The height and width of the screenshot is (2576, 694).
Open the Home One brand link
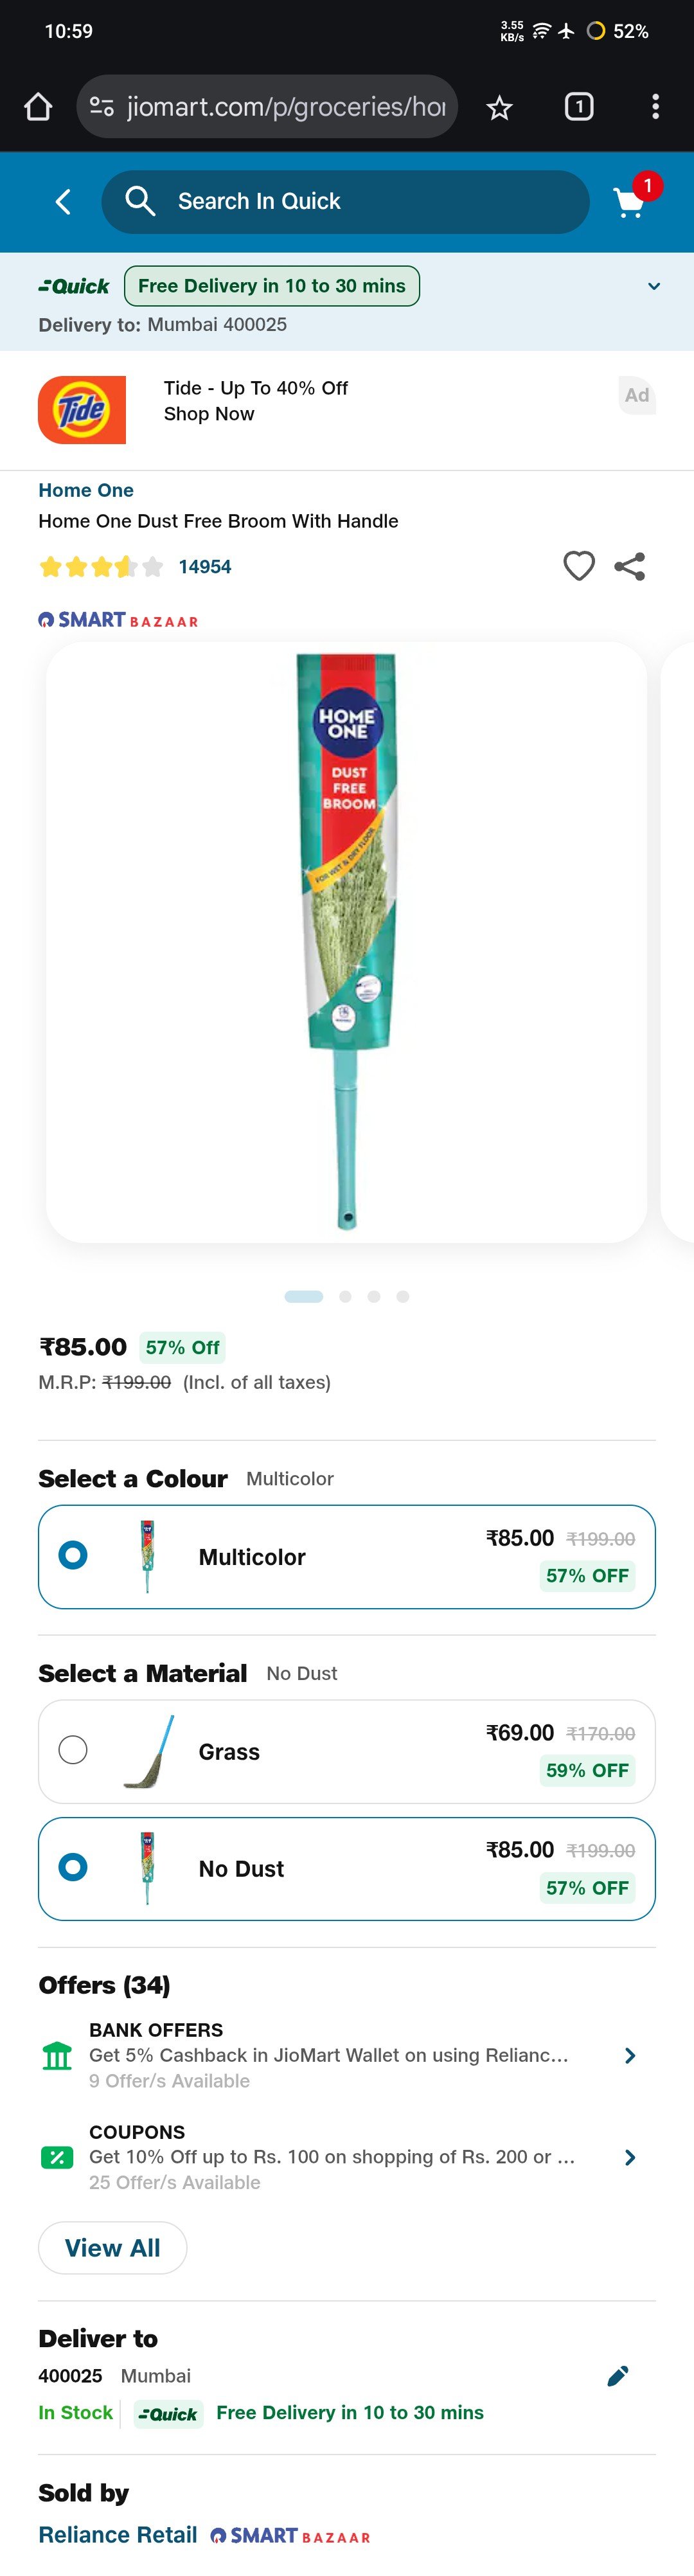(86, 490)
